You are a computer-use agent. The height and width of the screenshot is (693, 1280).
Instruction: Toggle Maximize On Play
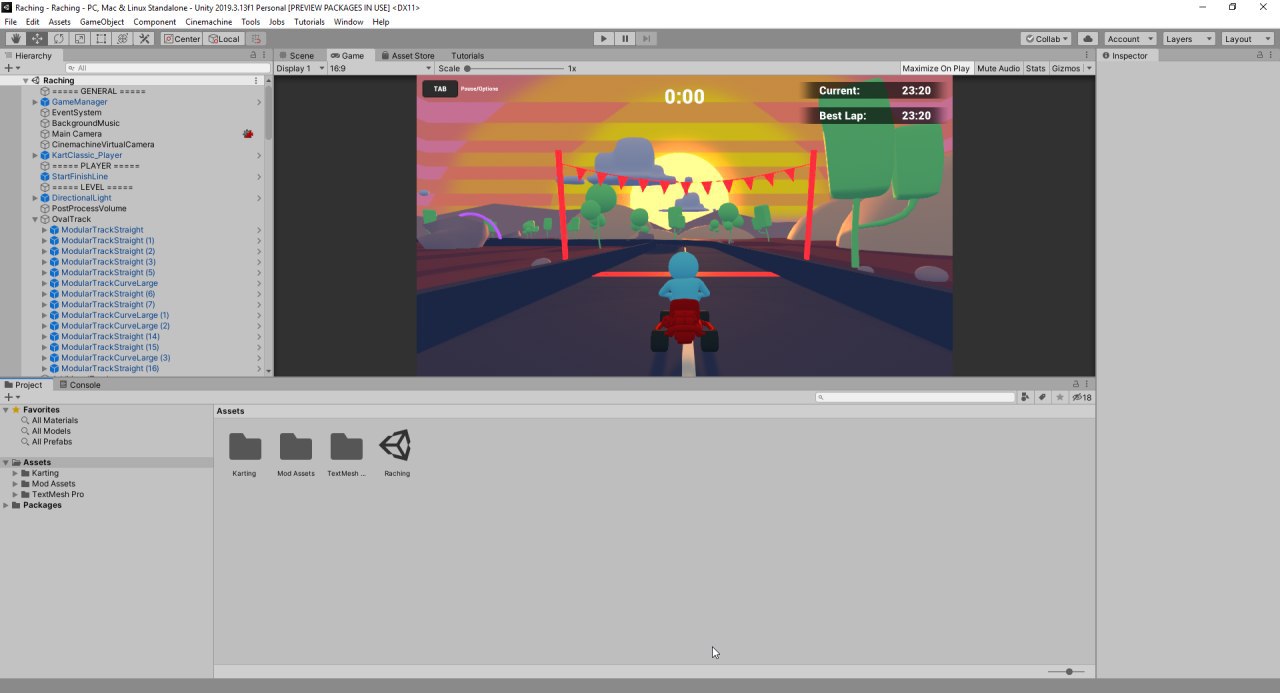pos(935,68)
